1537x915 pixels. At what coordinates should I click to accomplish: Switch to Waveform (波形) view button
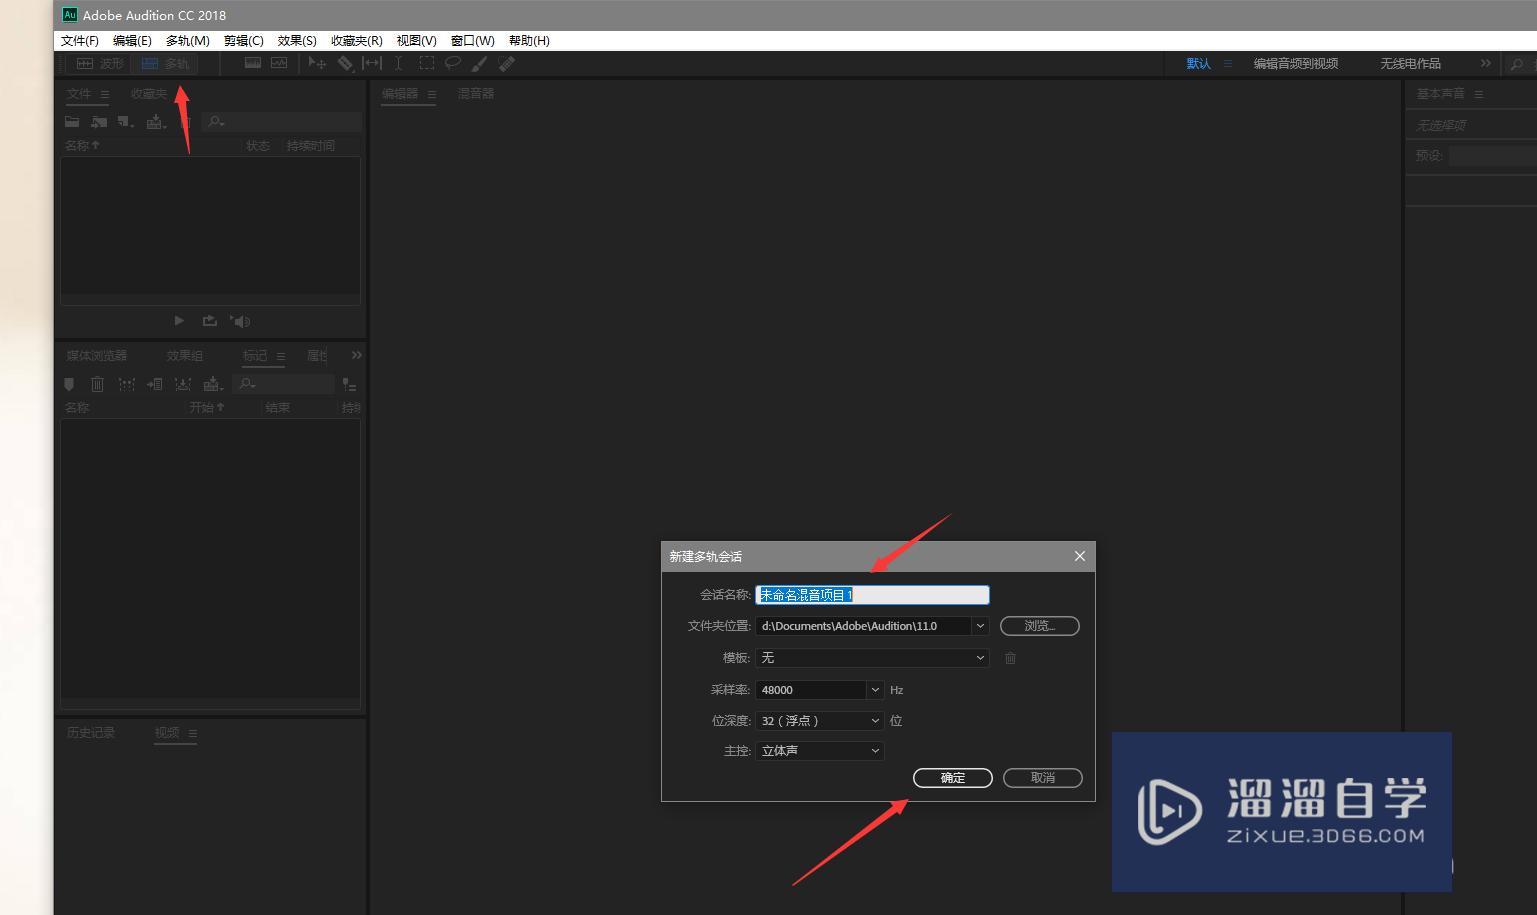tap(100, 63)
